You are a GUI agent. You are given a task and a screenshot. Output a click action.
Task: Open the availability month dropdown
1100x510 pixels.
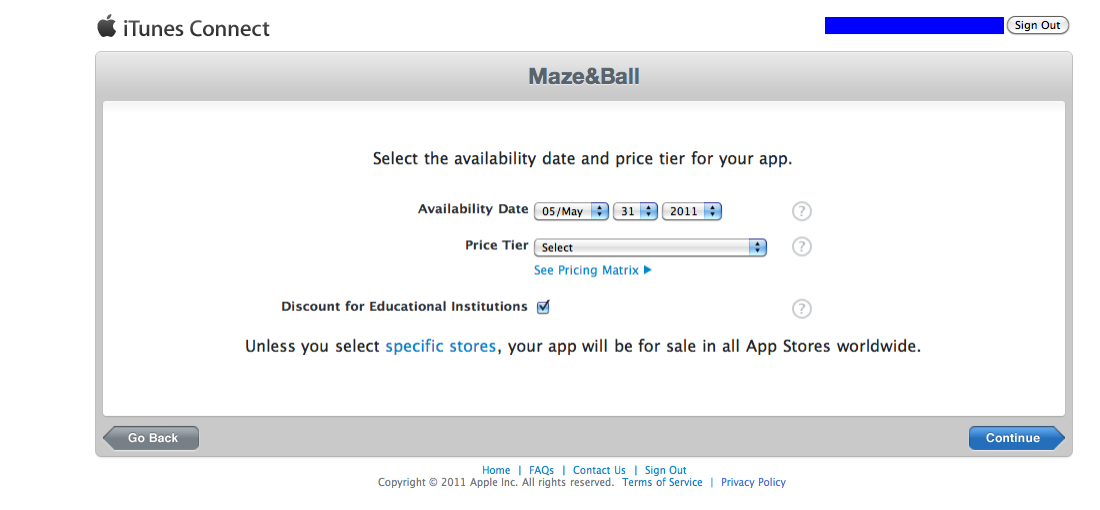572,211
